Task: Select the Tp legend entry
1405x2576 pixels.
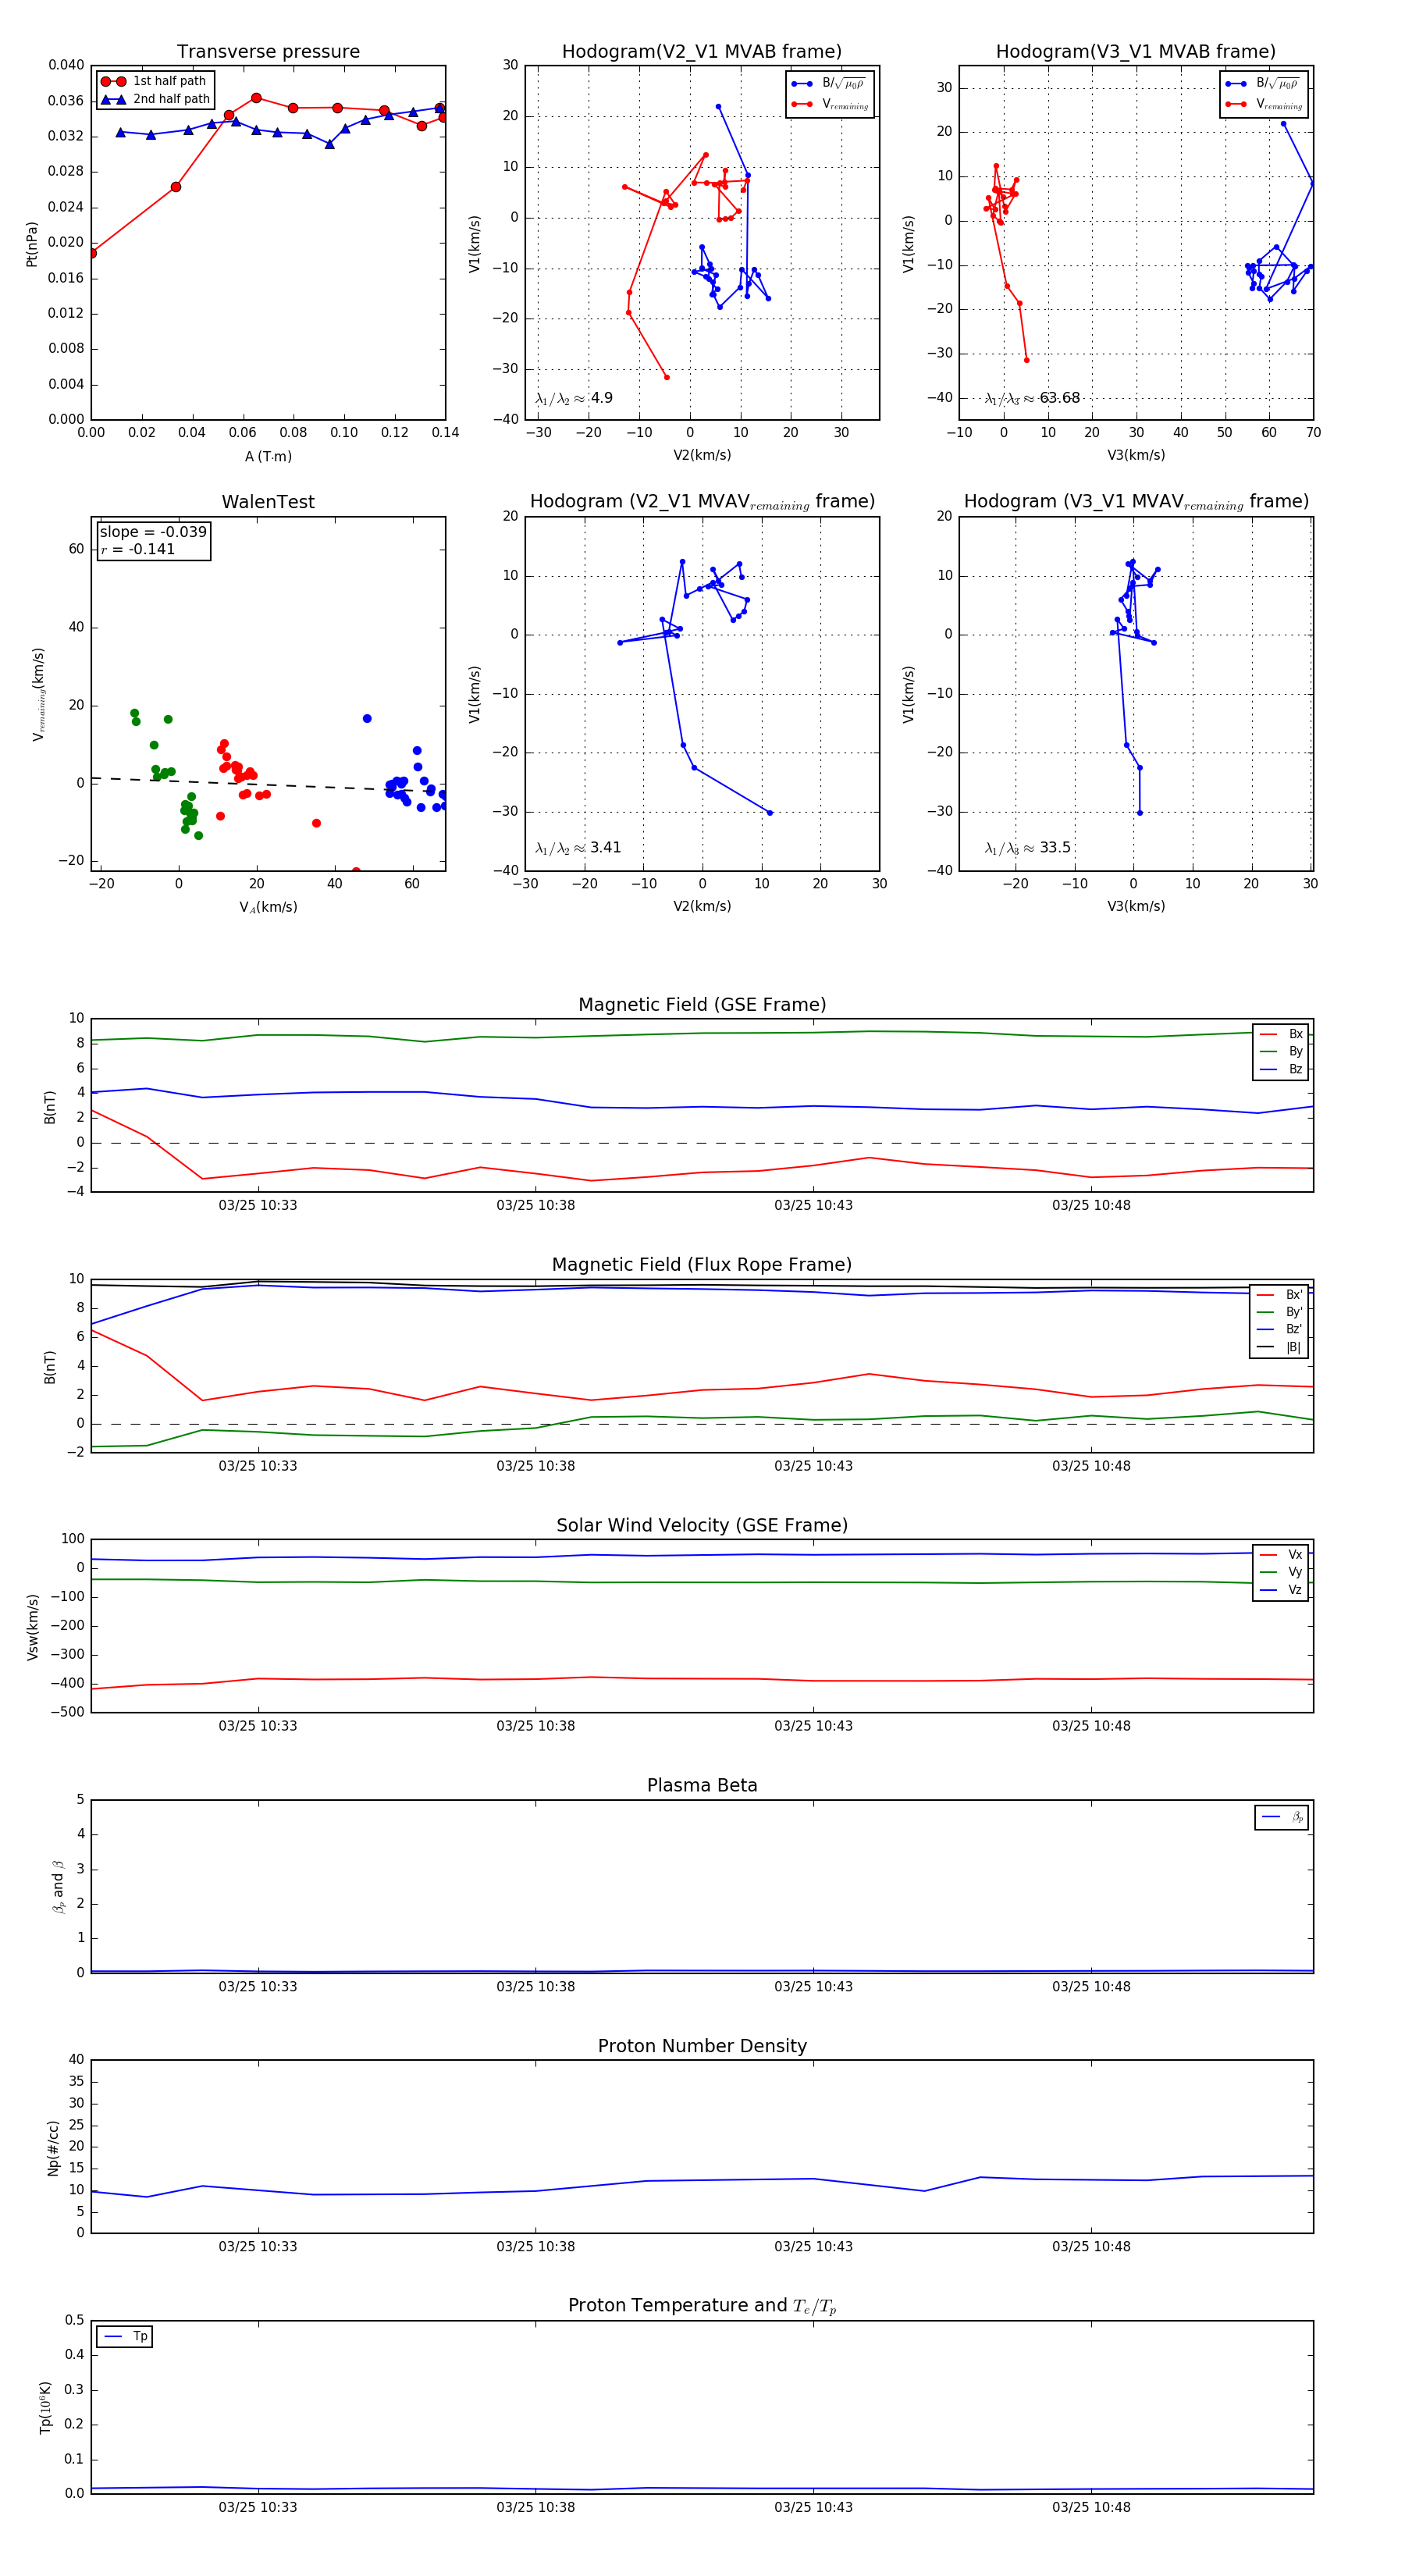Action: click(125, 2337)
